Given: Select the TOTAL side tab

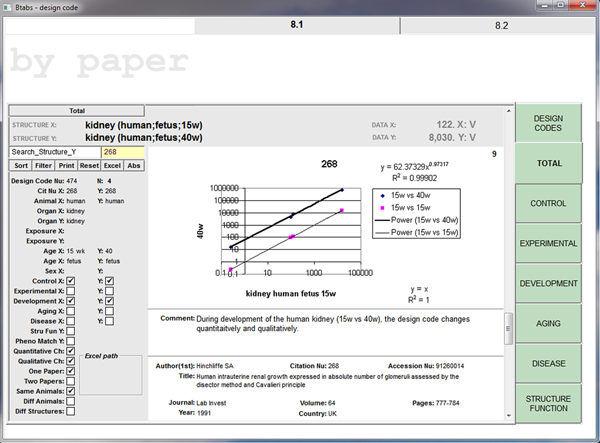Looking at the screenshot, I should [x=549, y=163].
